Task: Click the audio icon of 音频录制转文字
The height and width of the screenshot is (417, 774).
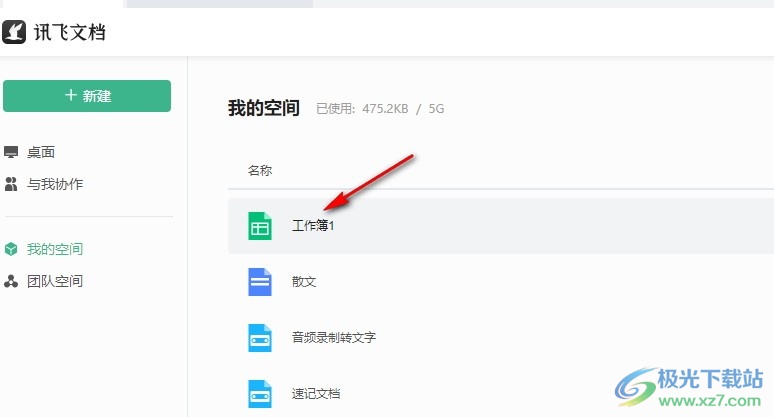Action: pyautogui.click(x=260, y=338)
